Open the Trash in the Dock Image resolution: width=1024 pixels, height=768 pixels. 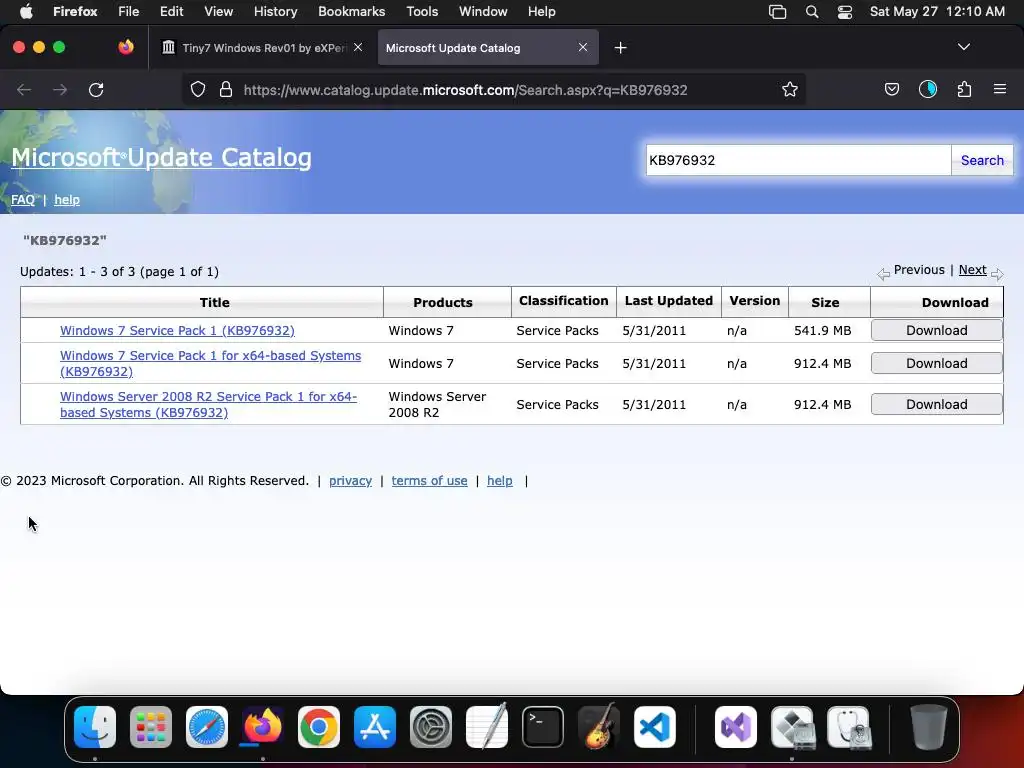point(929,727)
